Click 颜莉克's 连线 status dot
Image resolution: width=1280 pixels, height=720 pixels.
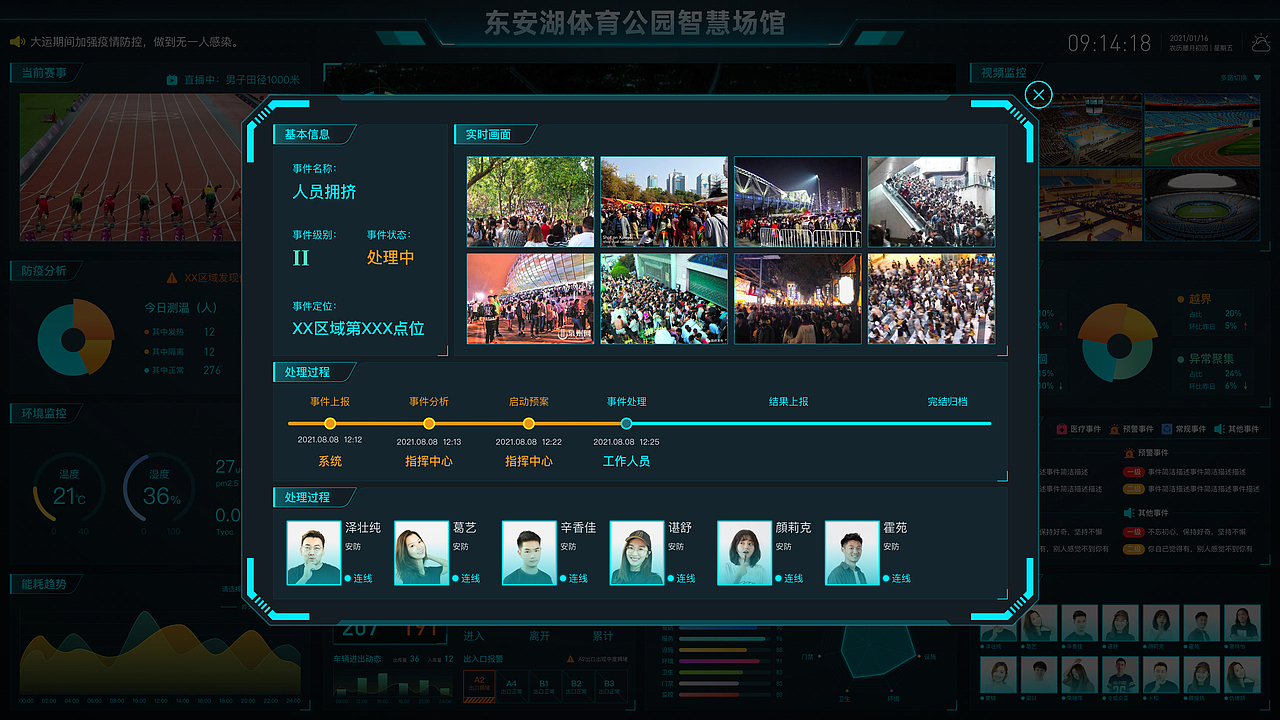(779, 578)
